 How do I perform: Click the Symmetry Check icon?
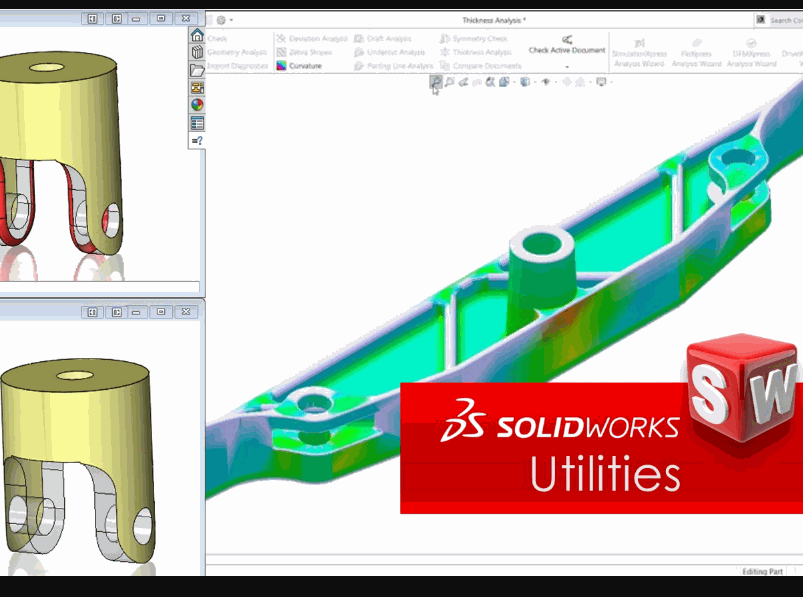pos(445,38)
